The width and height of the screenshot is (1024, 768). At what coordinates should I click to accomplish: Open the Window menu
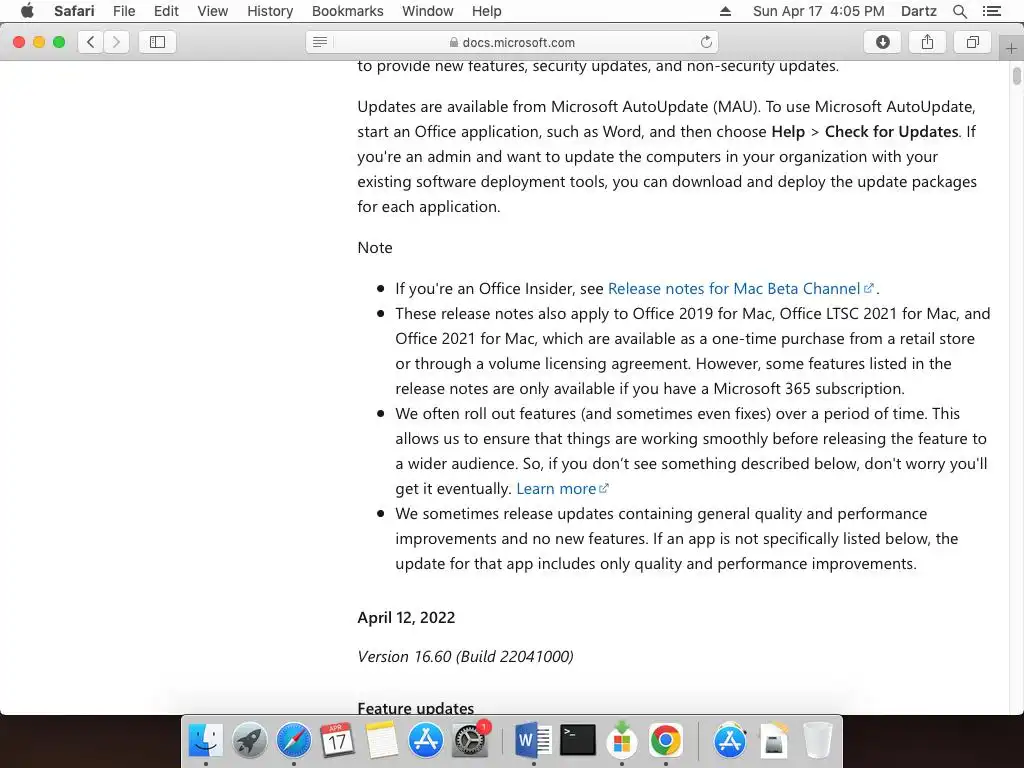(428, 11)
